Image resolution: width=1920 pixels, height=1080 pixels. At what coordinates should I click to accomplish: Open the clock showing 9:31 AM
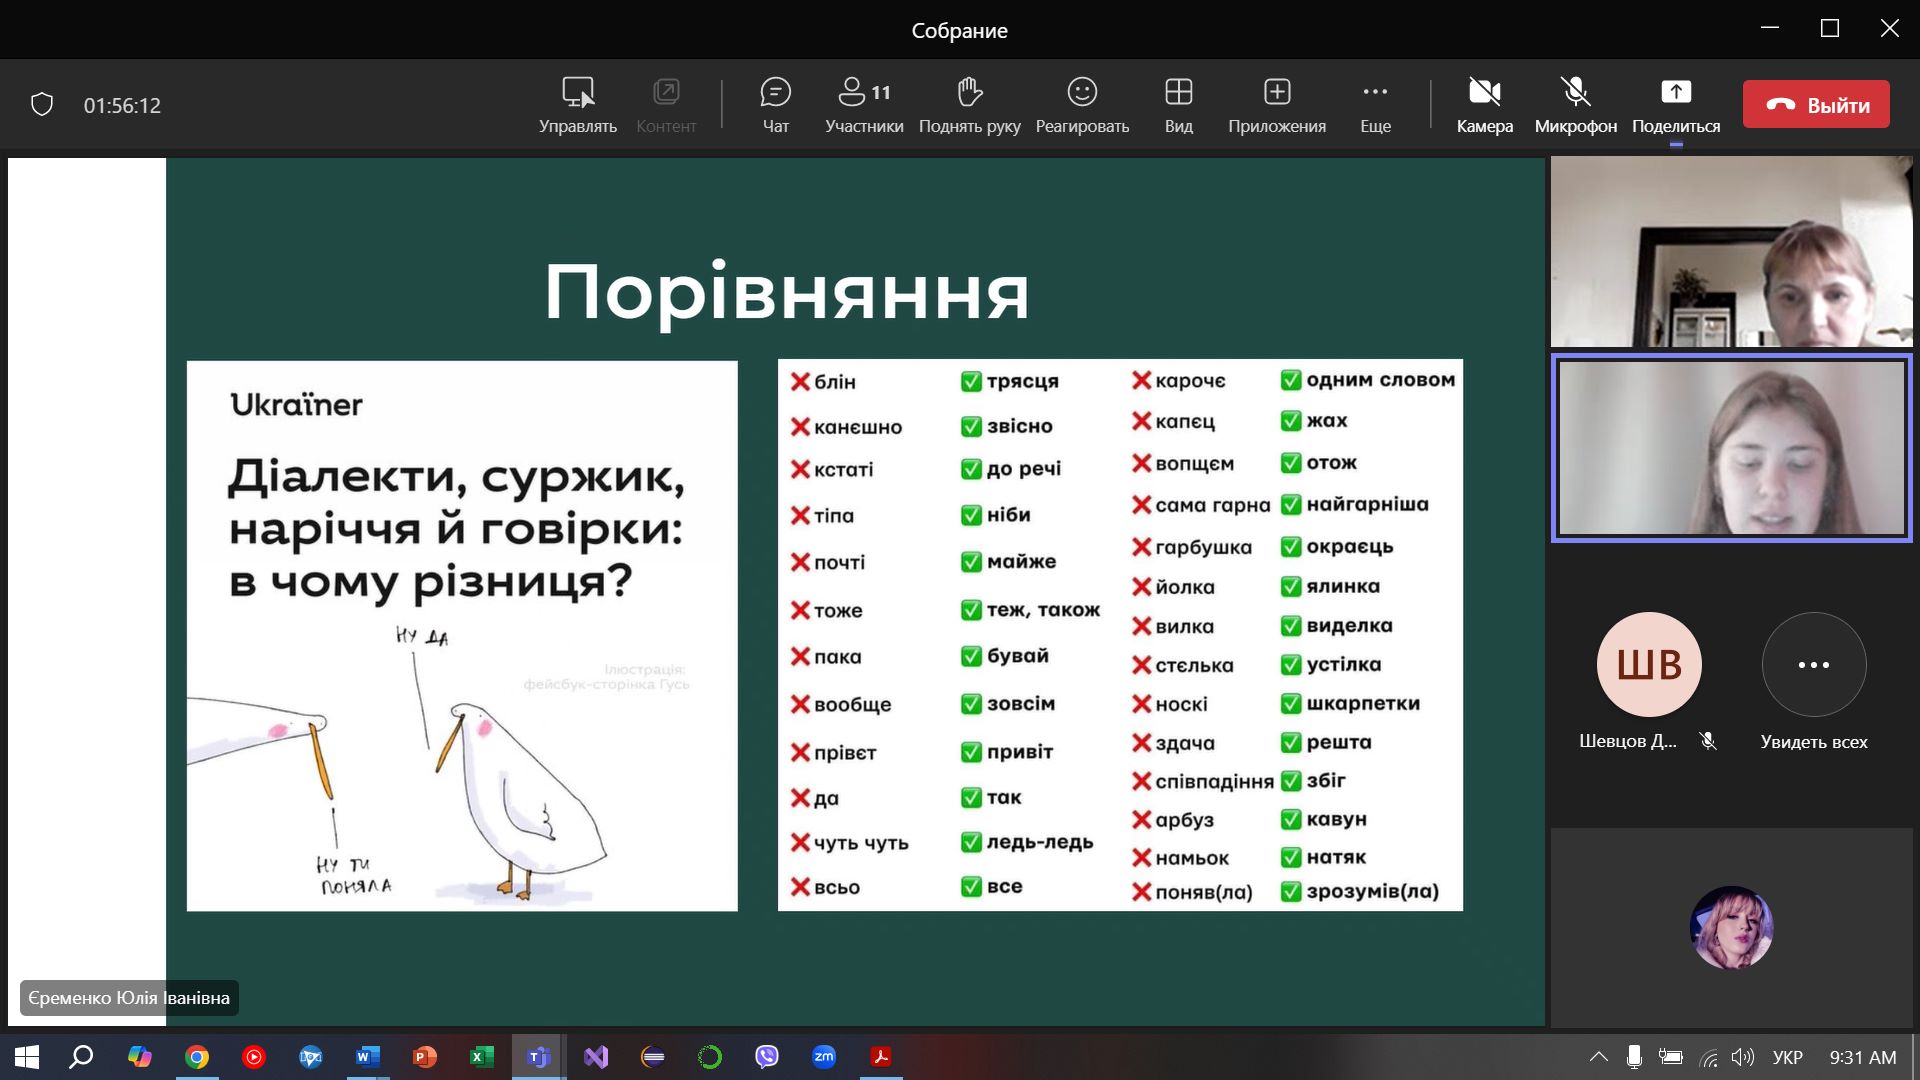point(1862,1057)
